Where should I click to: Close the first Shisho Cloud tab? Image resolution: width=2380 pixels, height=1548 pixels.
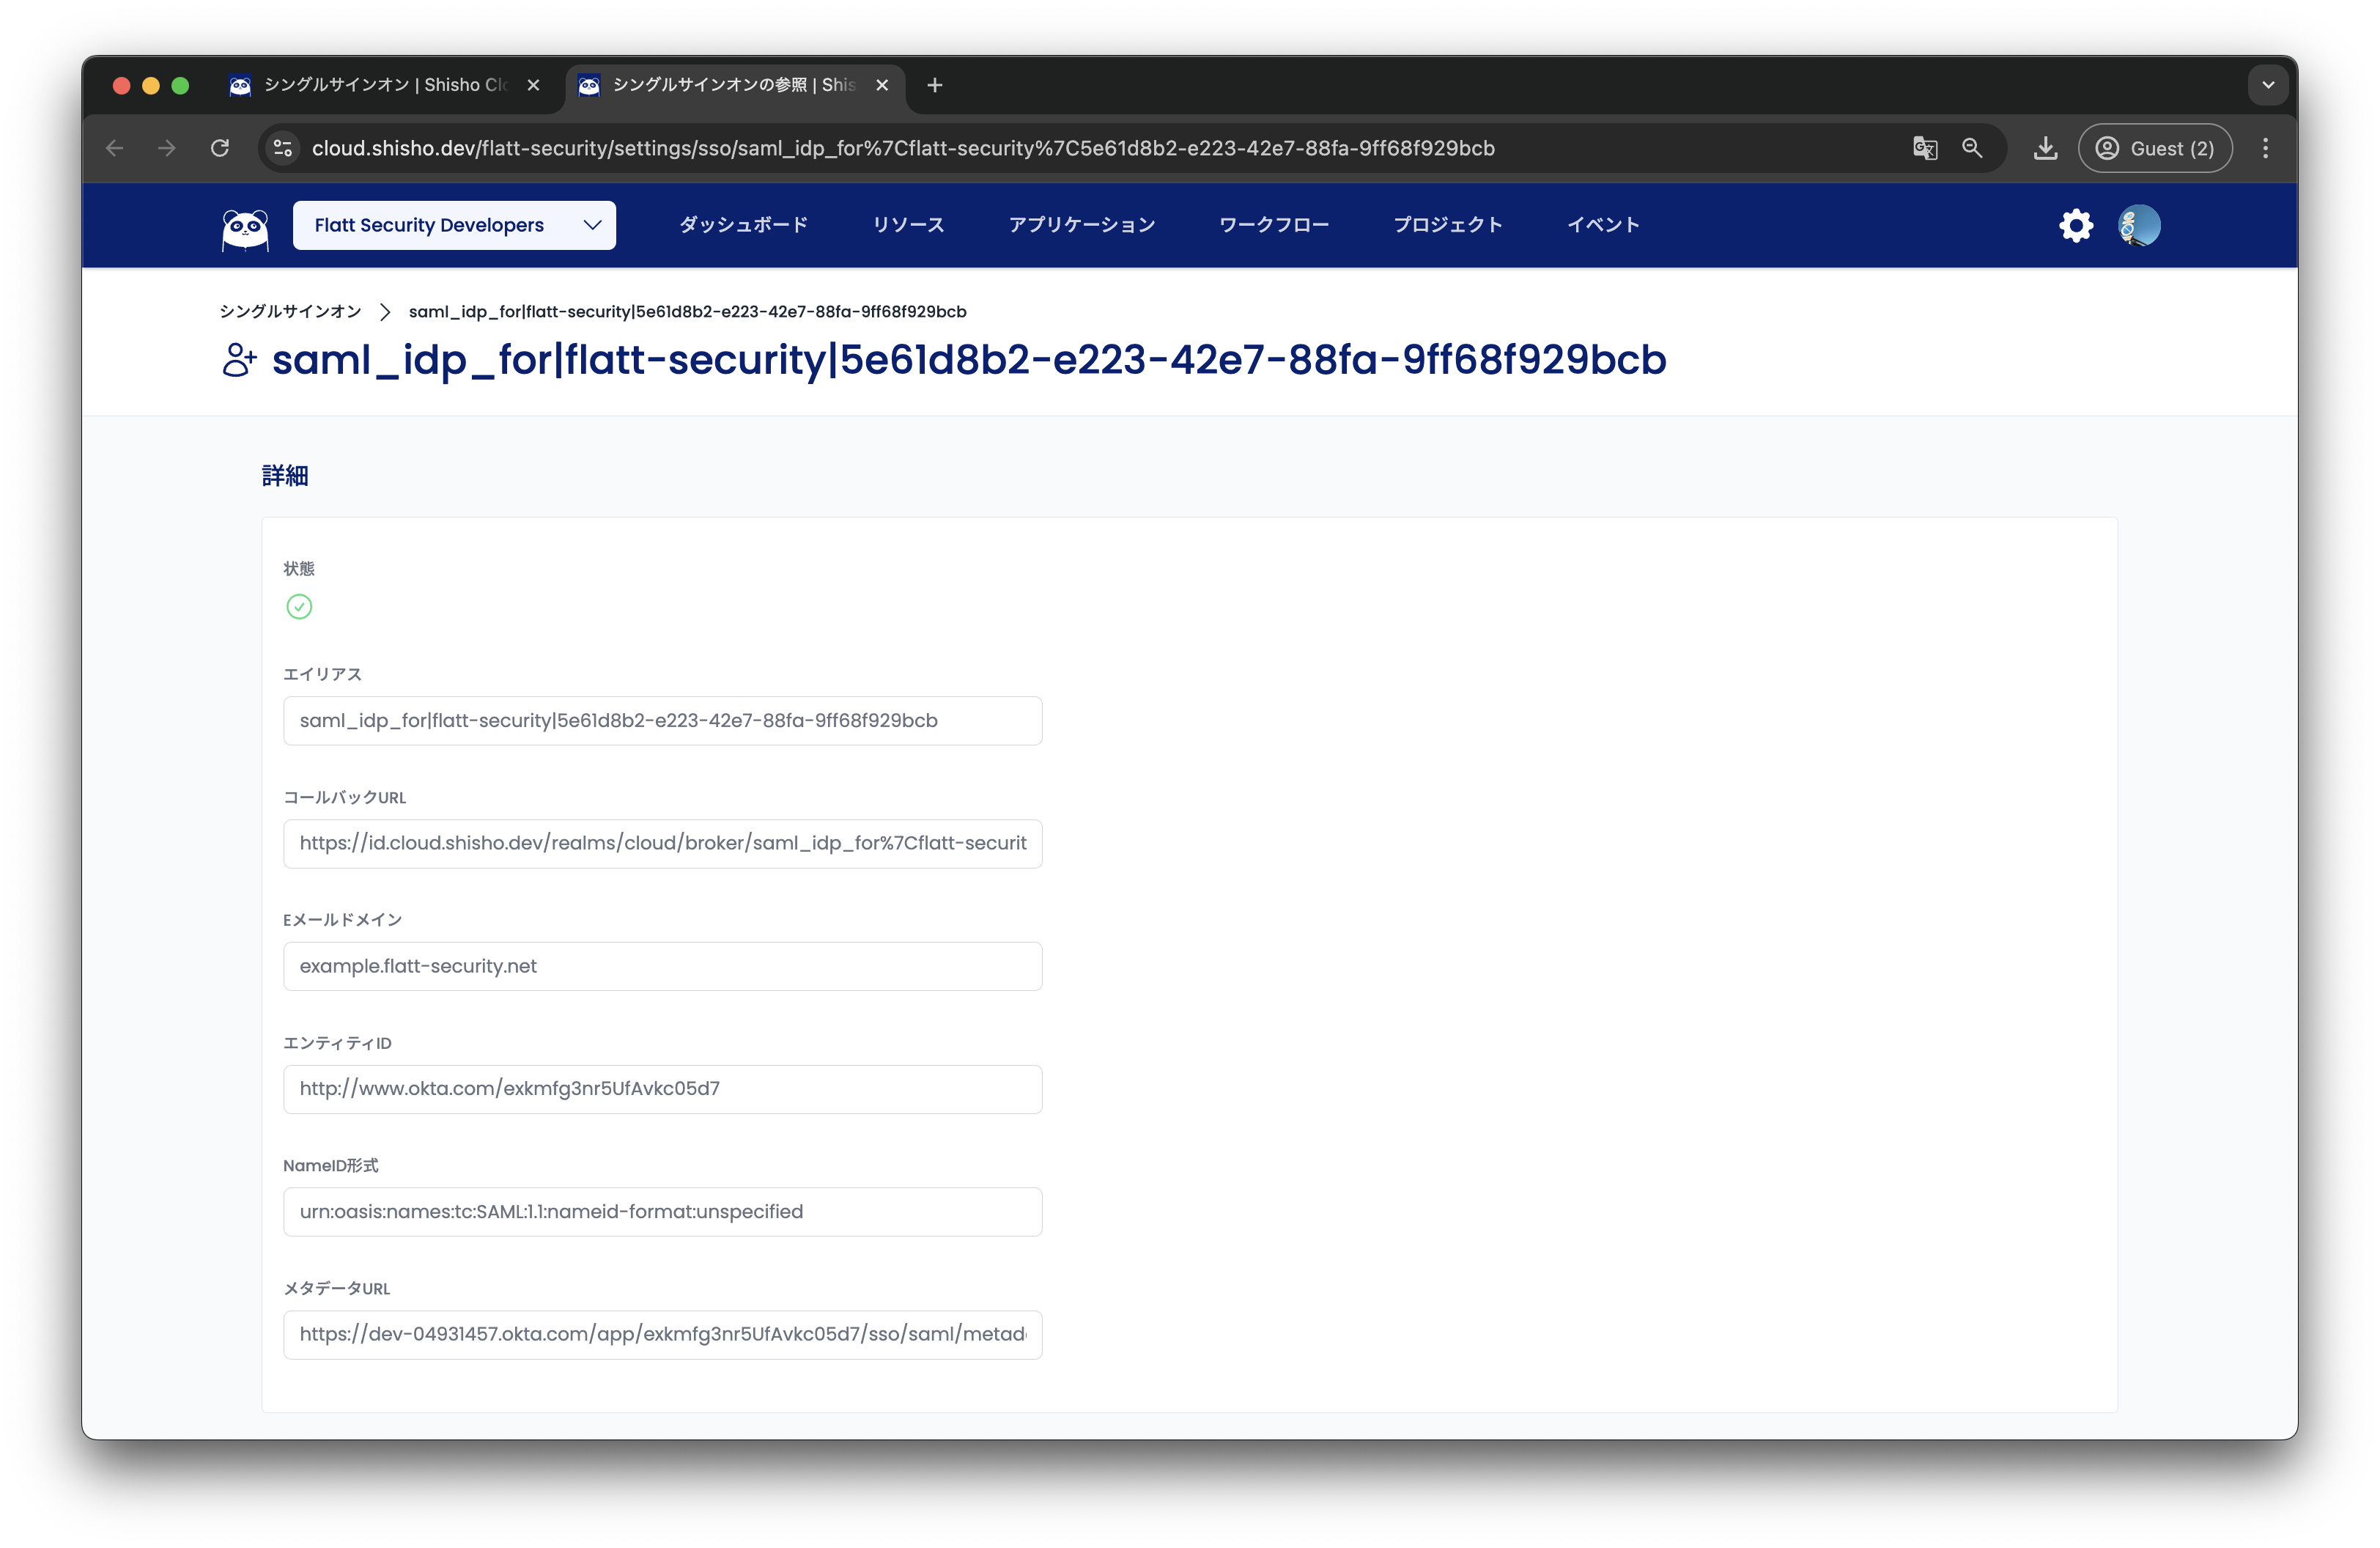click(x=533, y=86)
